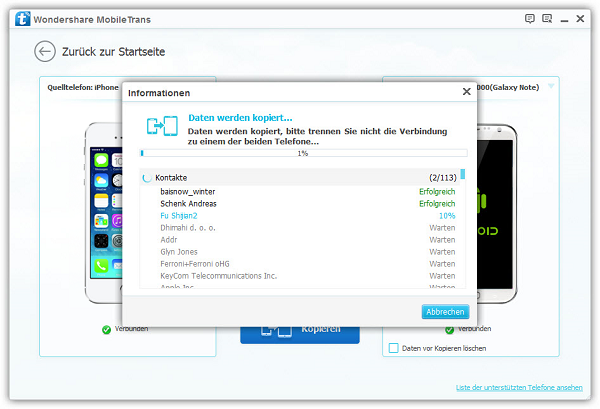Click the Galaxy Note device image
The height and width of the screenshot is (409, 600).
(x=497, y=213)
